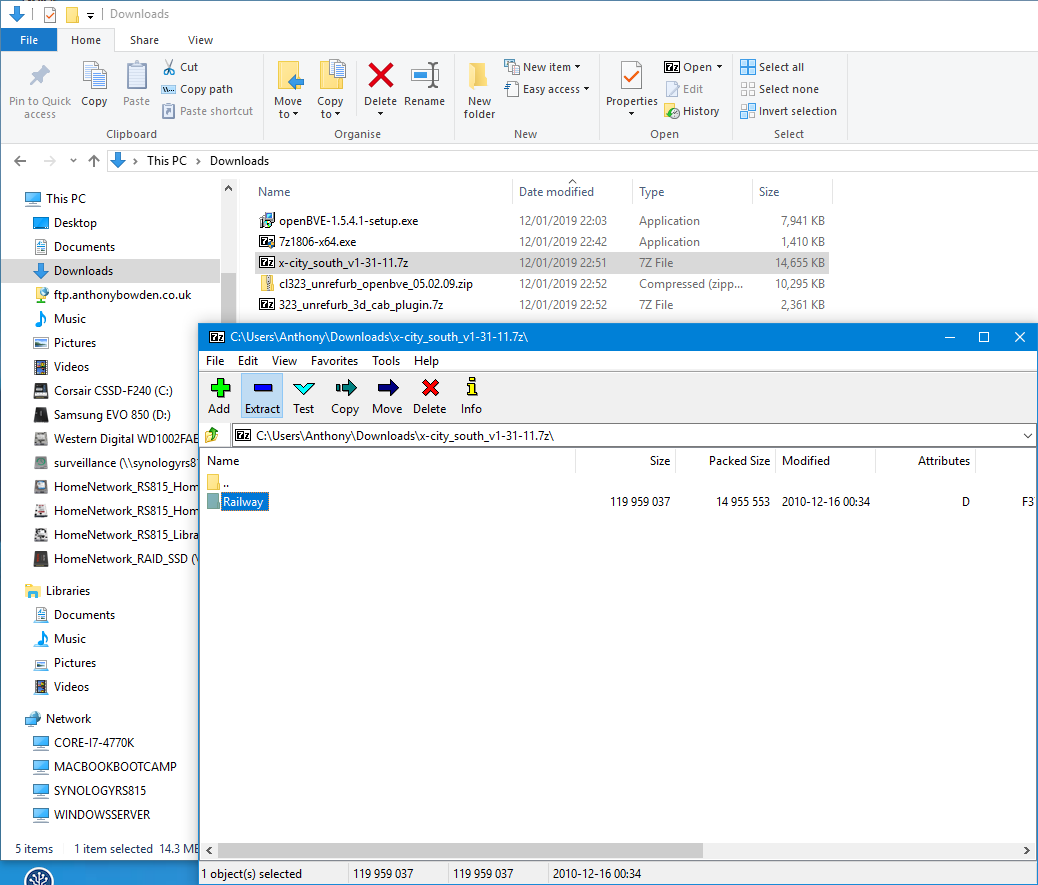Open the 7-Zip address bar dropdown
The height and width of the screenshot is (885, 1038).
1028,434
